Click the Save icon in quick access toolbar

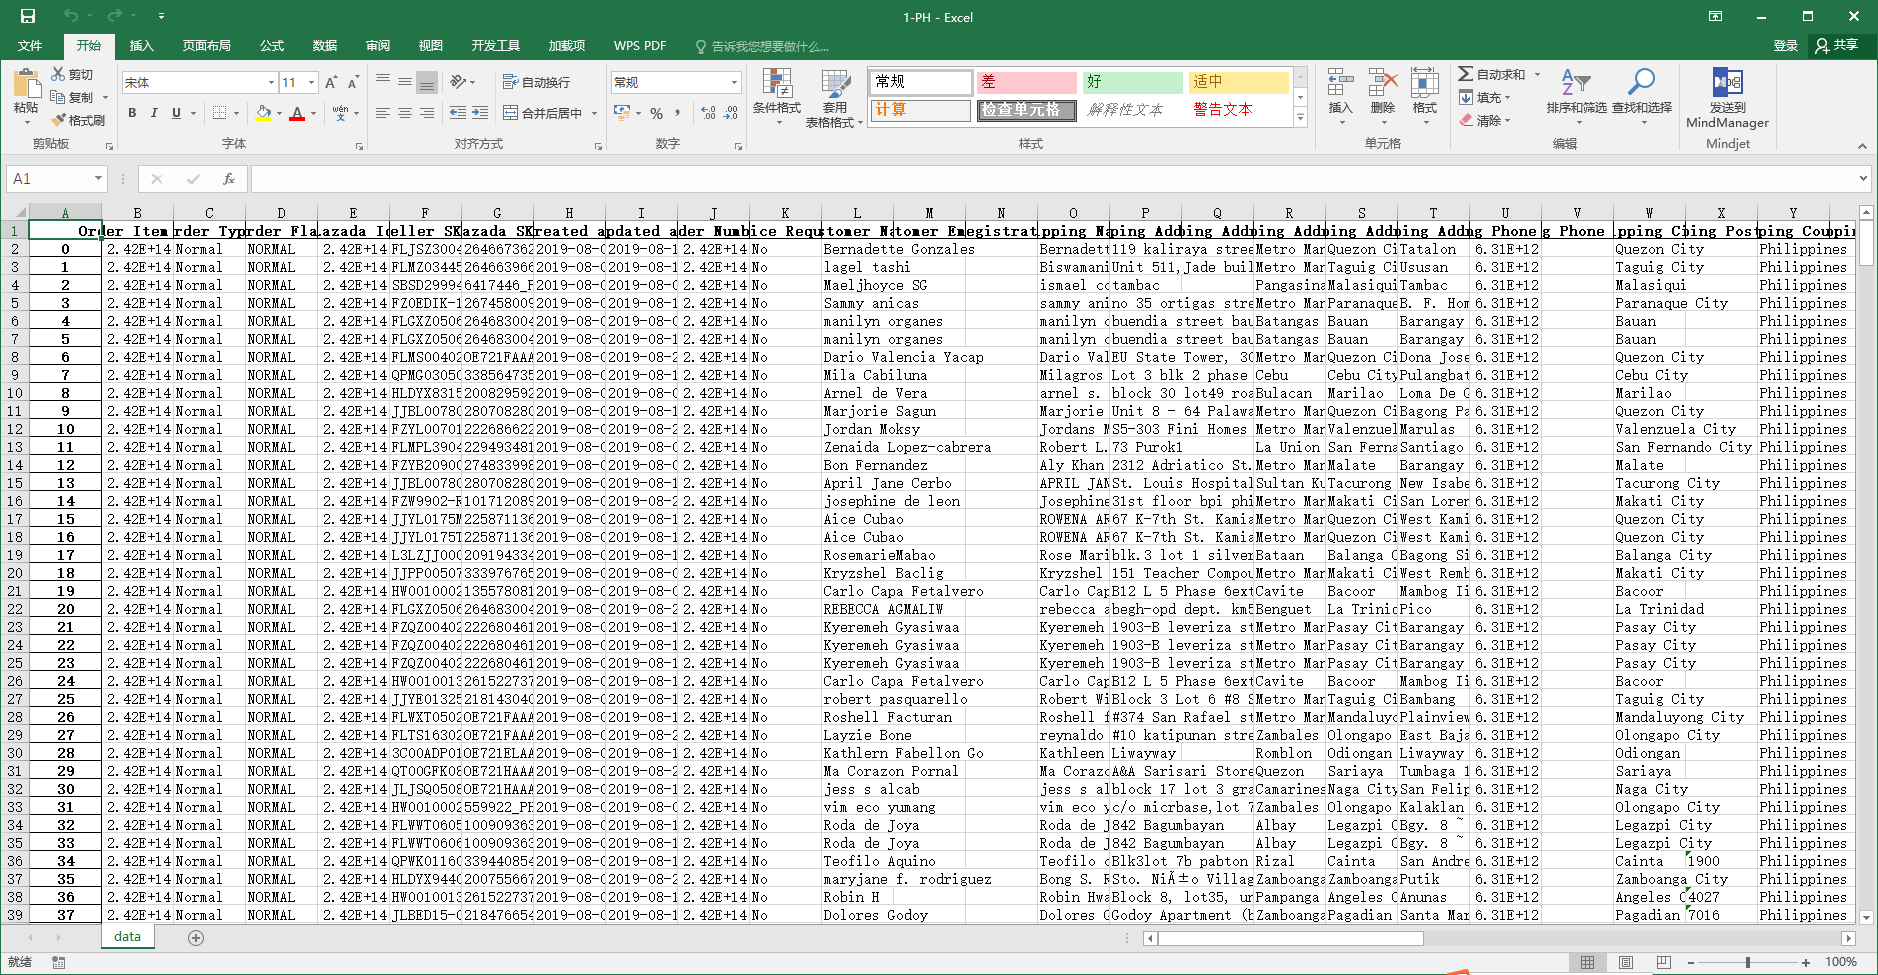(27, 16)
